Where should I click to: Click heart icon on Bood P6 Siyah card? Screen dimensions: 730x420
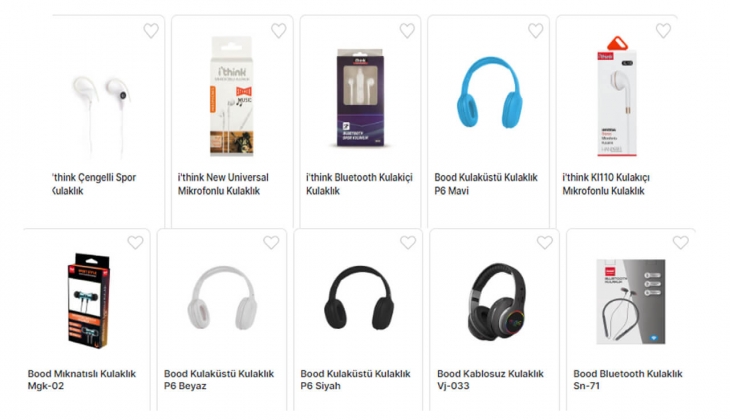(408, 242)
